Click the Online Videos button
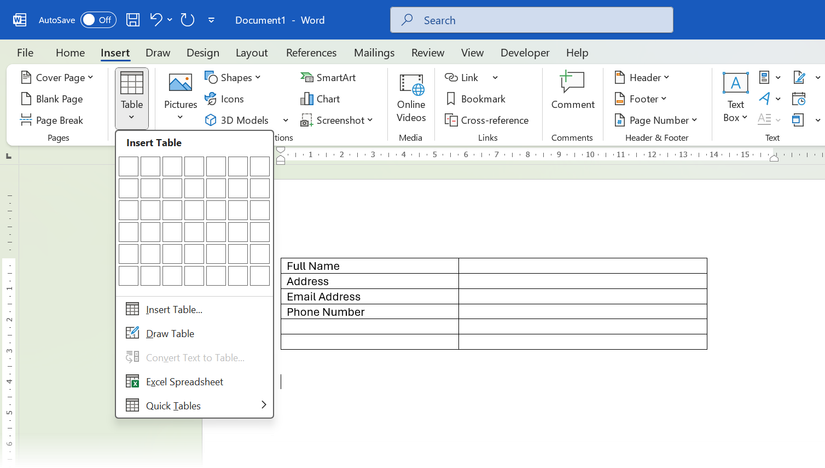The width and height of the screenshot is (825, 468). click(411, 97)
